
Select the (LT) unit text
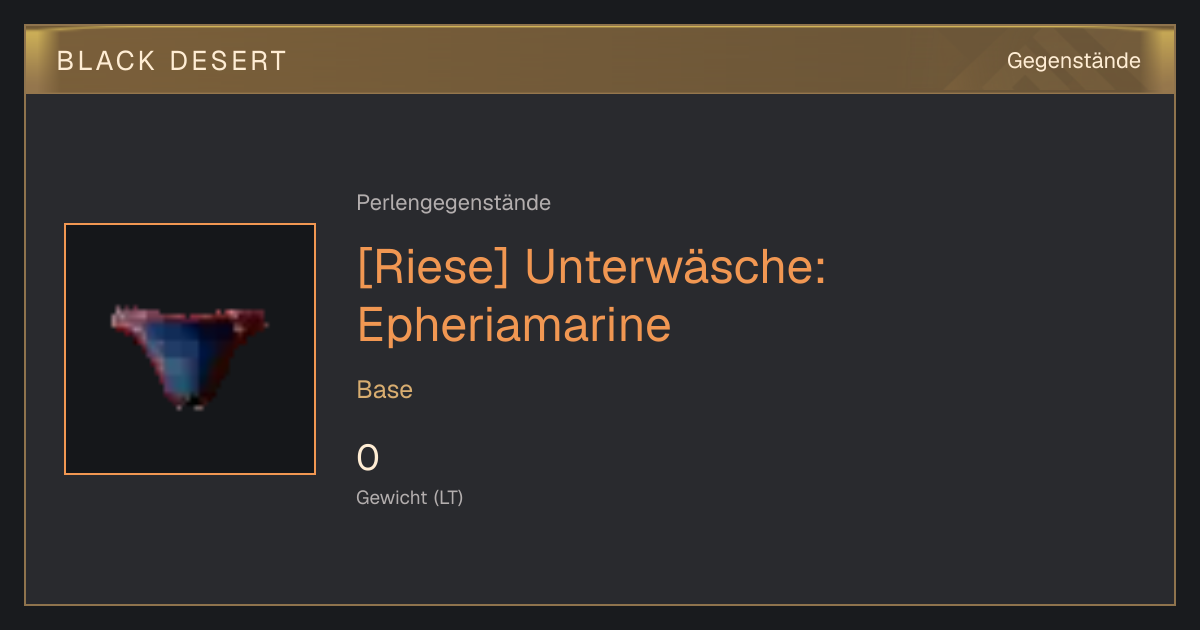coord(448,497)
